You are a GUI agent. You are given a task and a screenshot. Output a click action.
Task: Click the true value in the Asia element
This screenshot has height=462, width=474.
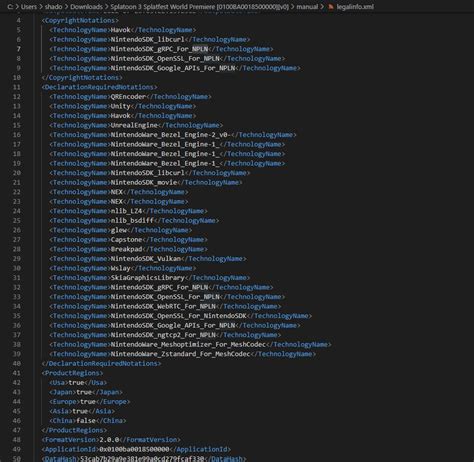tap(80, 411)
